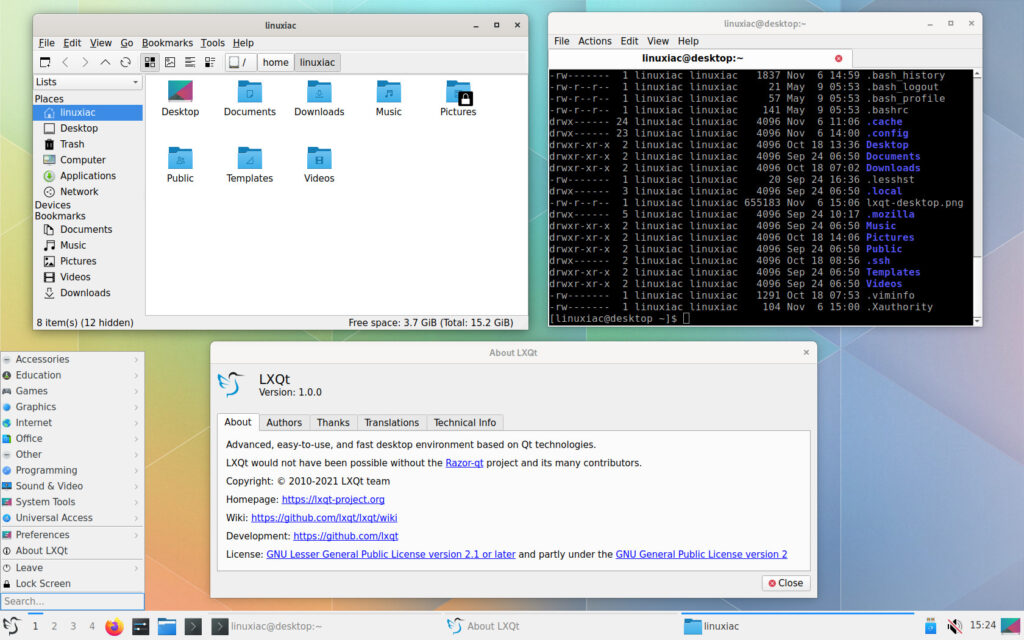Viewport: 1024px width, 640px height.
Task: Select Trash in the Places sidebar
Action: (72, 144)
